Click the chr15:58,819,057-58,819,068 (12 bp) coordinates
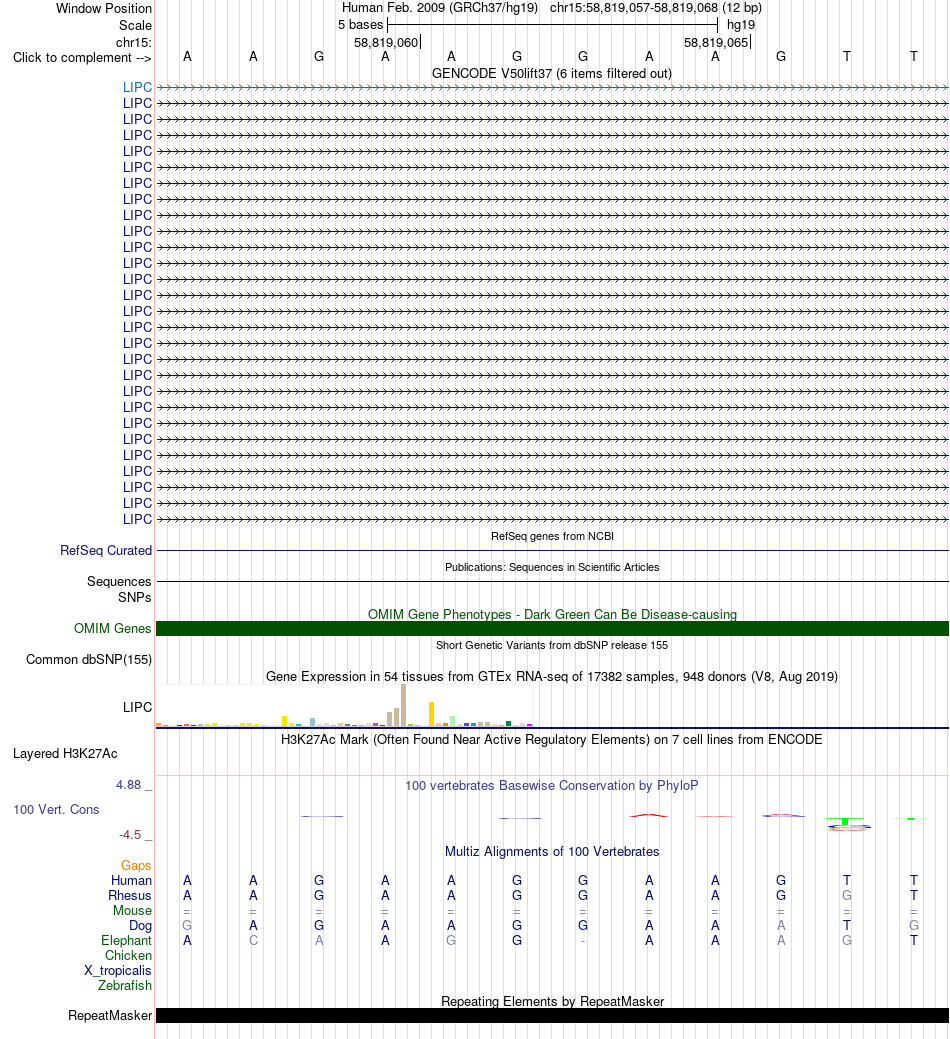This screenshot has height=1039, width=950. [x=656, y=8]
